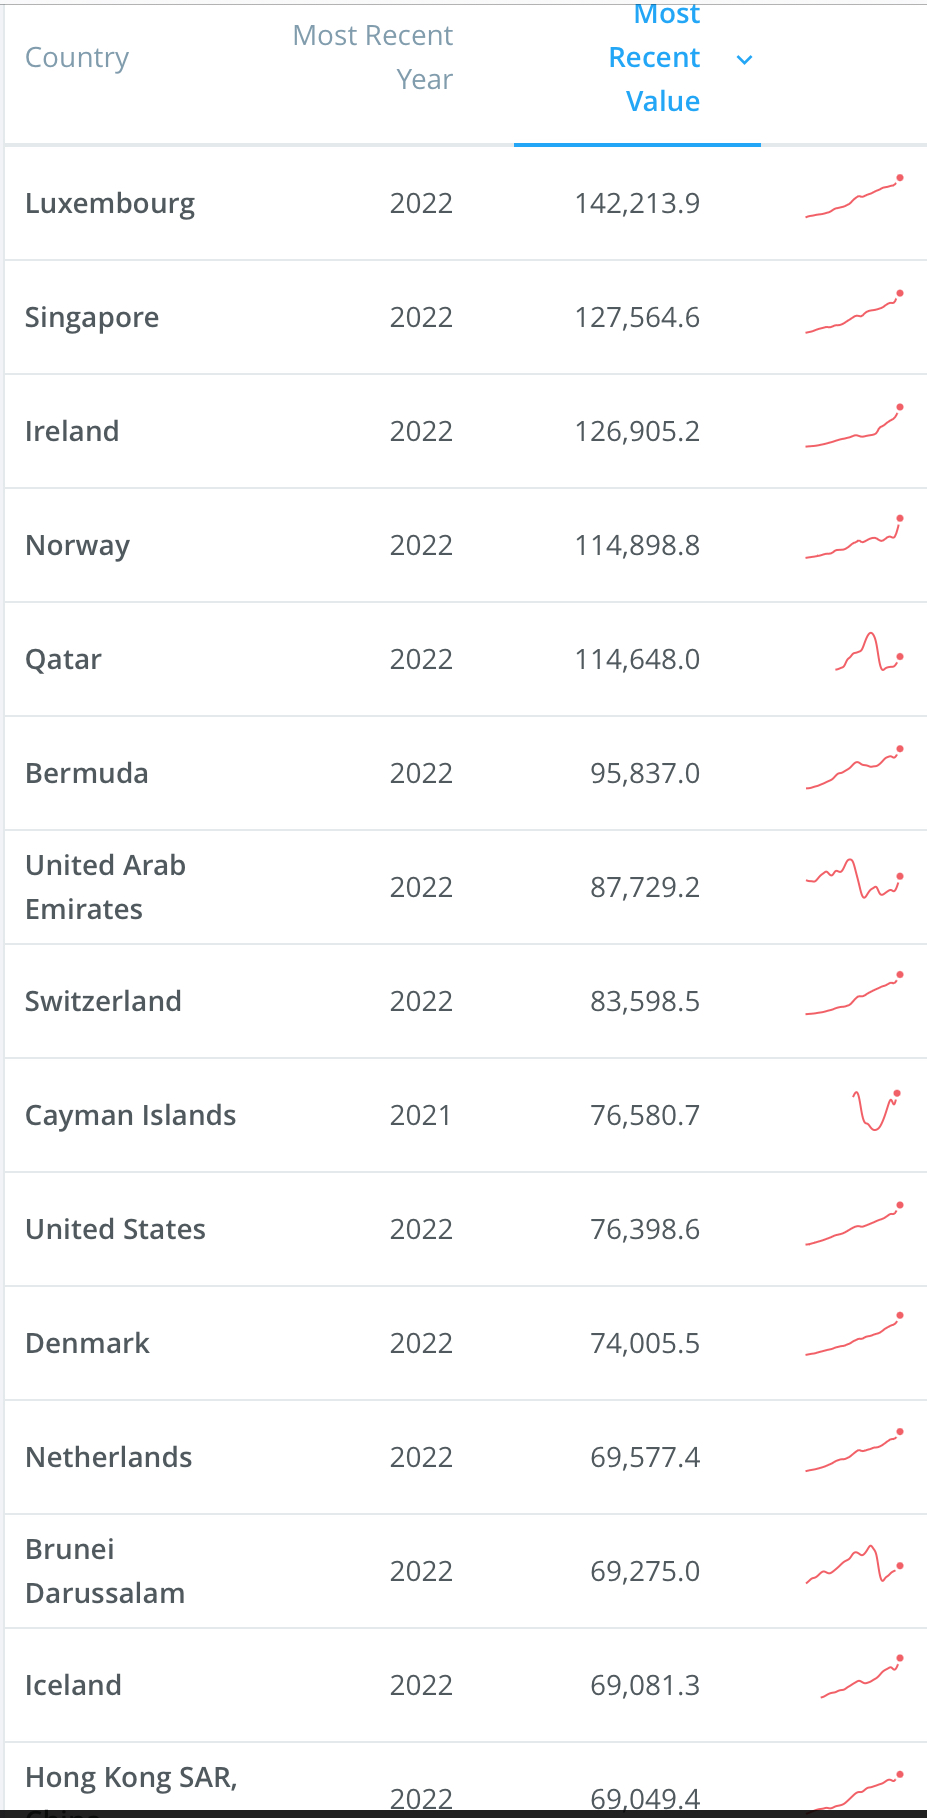Image resolution: width=927 pixels, height=1818 pixels.
Task: Sort table by Country column header
Action: pos(77,58)
